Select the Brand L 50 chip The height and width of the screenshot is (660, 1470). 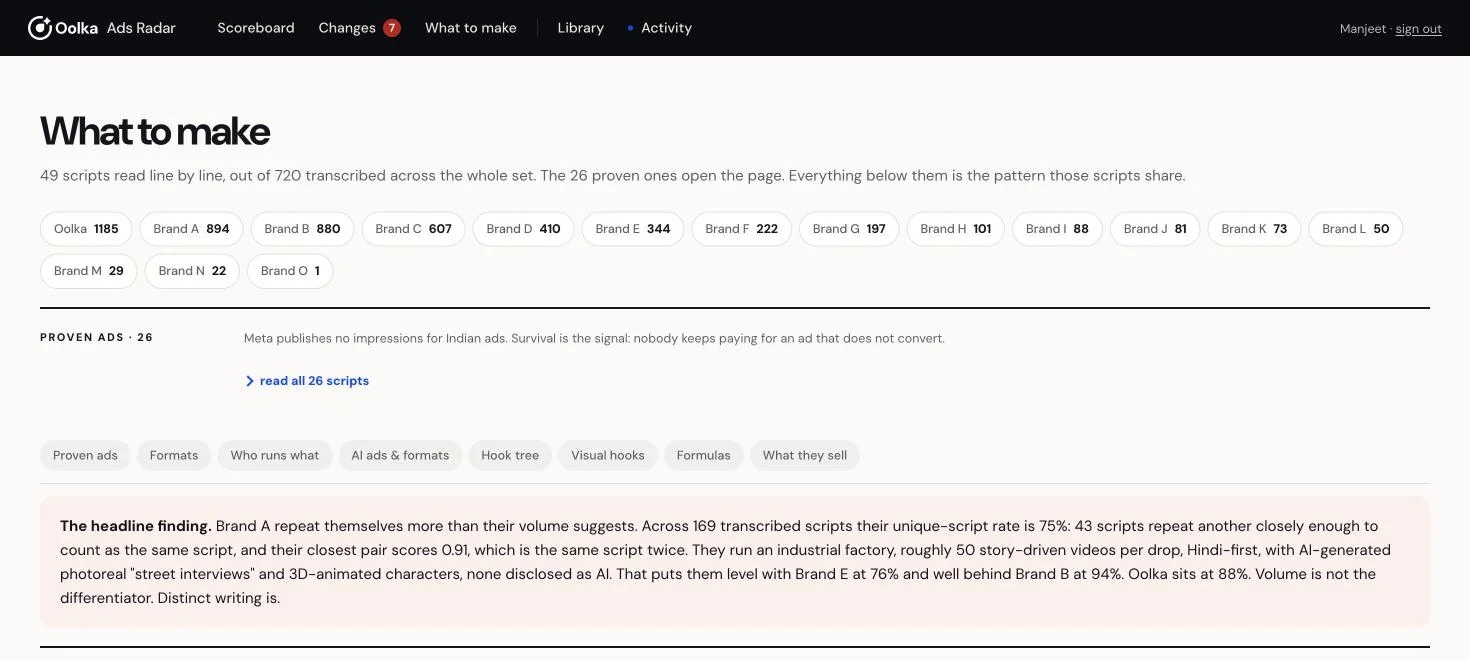click(1355, 229)
